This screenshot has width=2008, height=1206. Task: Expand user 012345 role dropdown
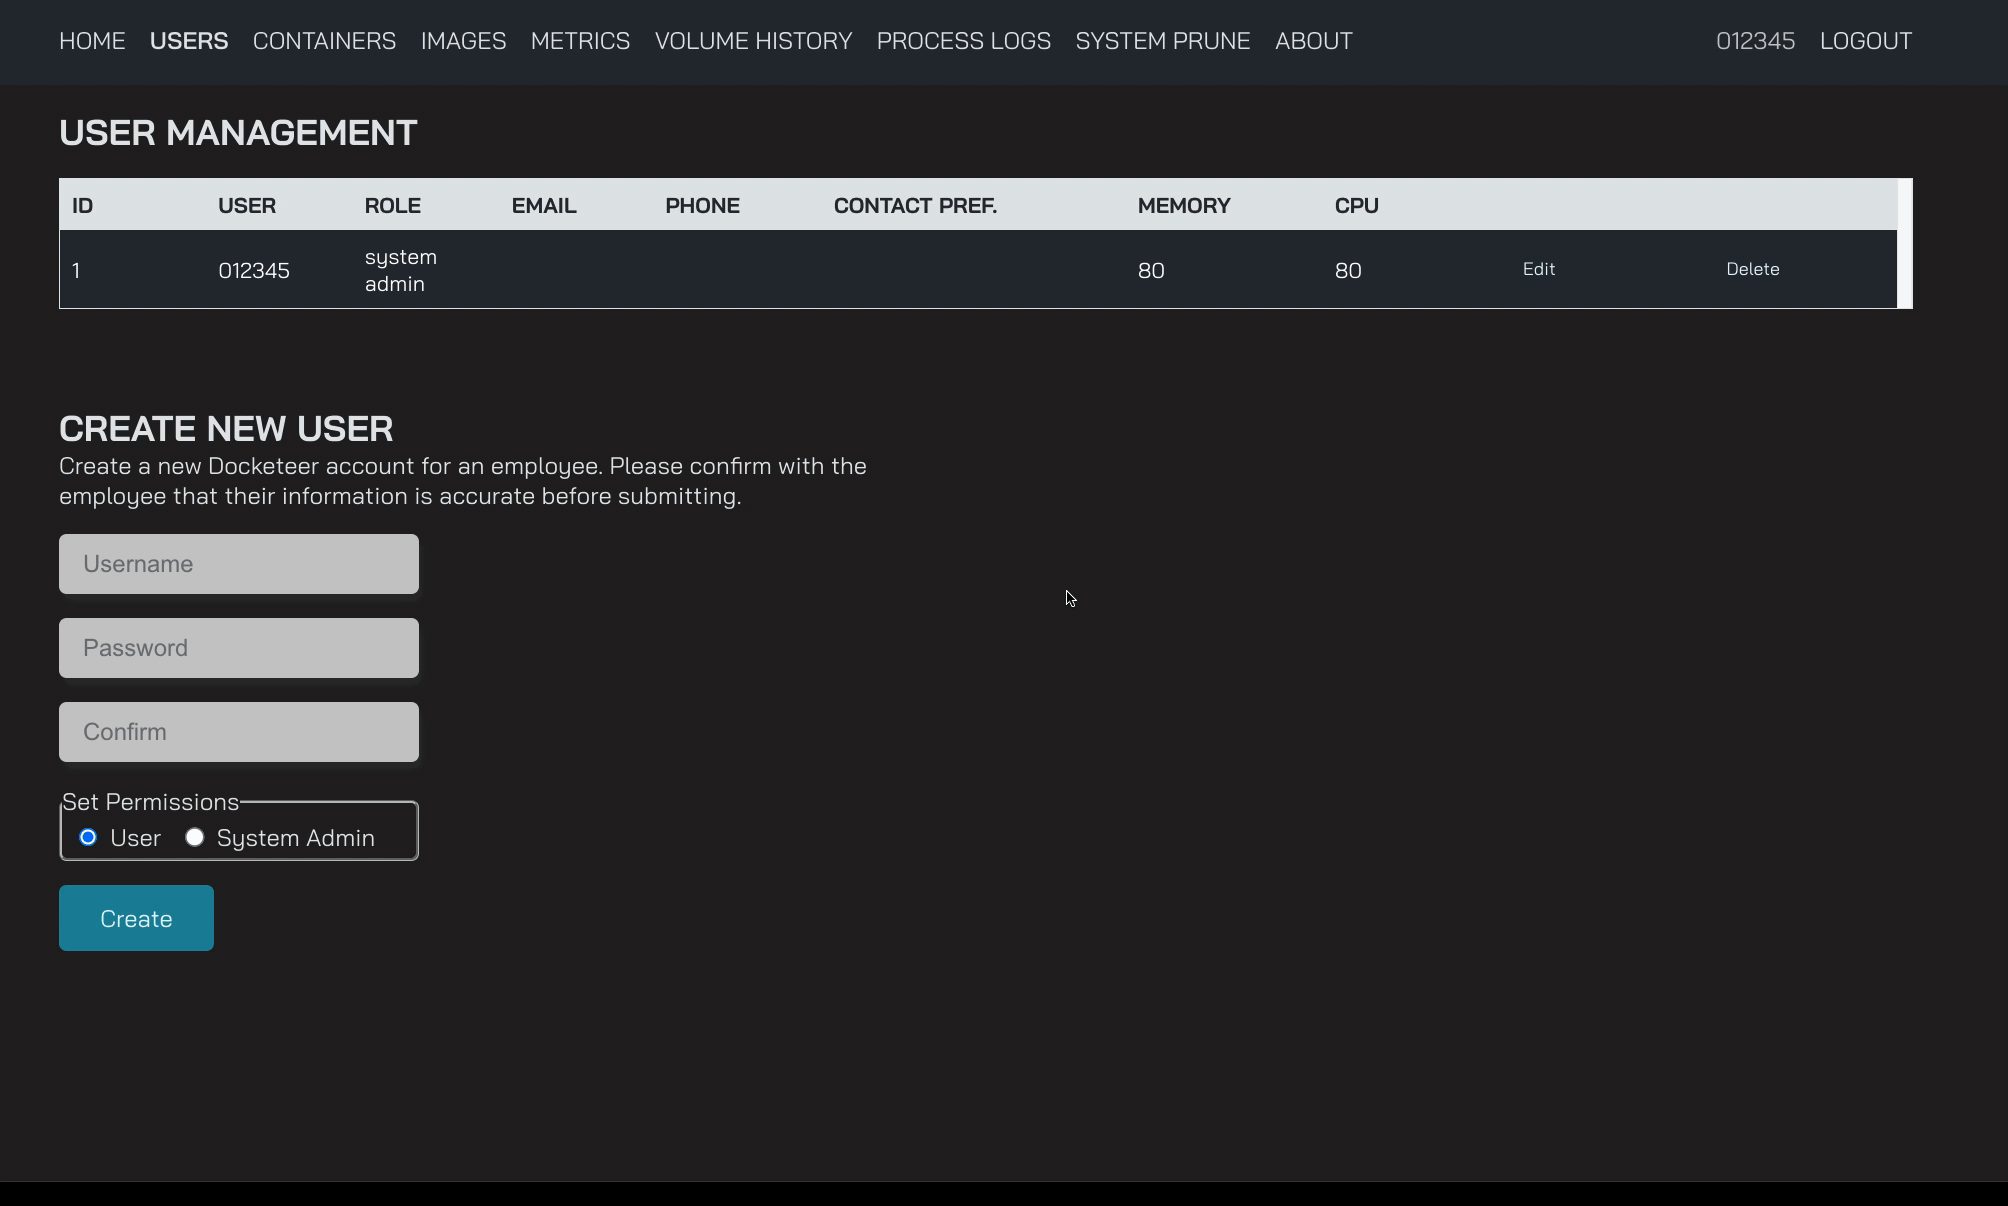(400, 270)
